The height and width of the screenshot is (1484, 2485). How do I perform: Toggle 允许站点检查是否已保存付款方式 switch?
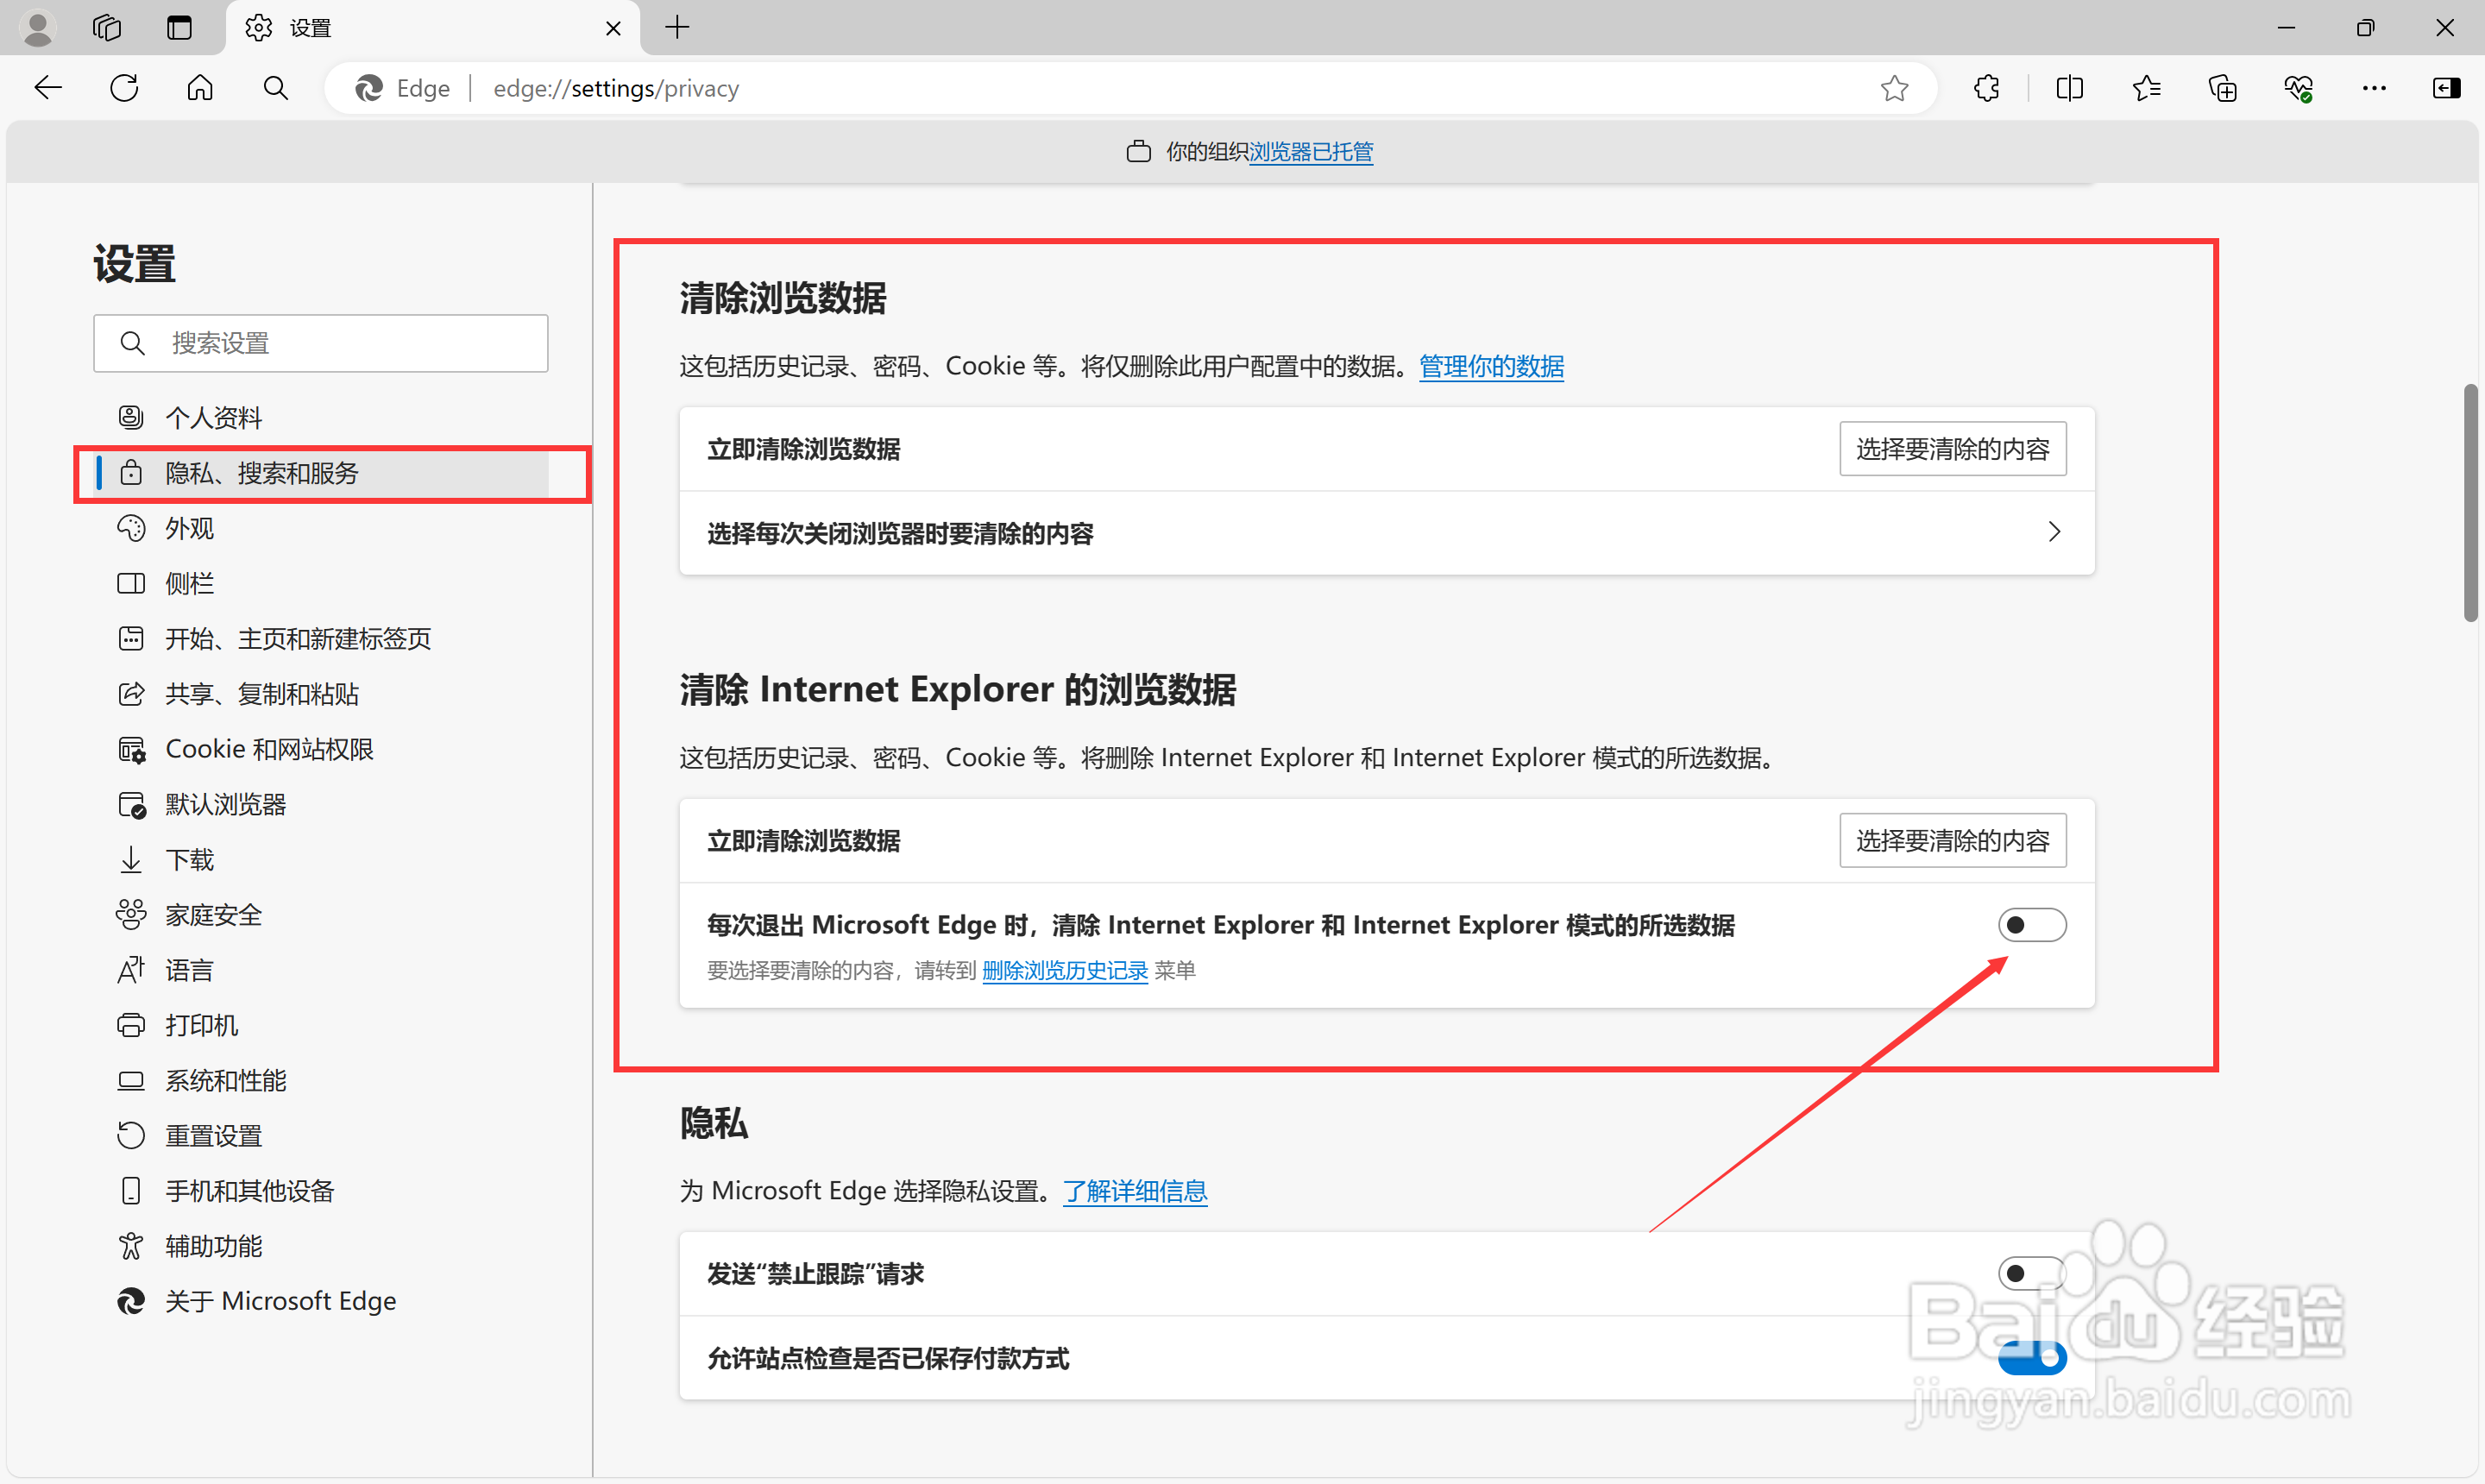(x=2031, y=1358)
